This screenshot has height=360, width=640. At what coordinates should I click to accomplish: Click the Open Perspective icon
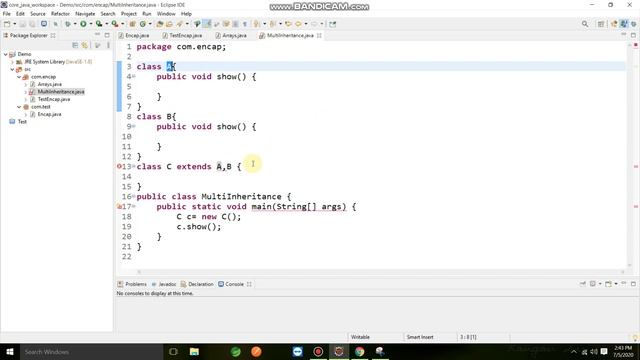pyautogui.click(x=601, y=24)
